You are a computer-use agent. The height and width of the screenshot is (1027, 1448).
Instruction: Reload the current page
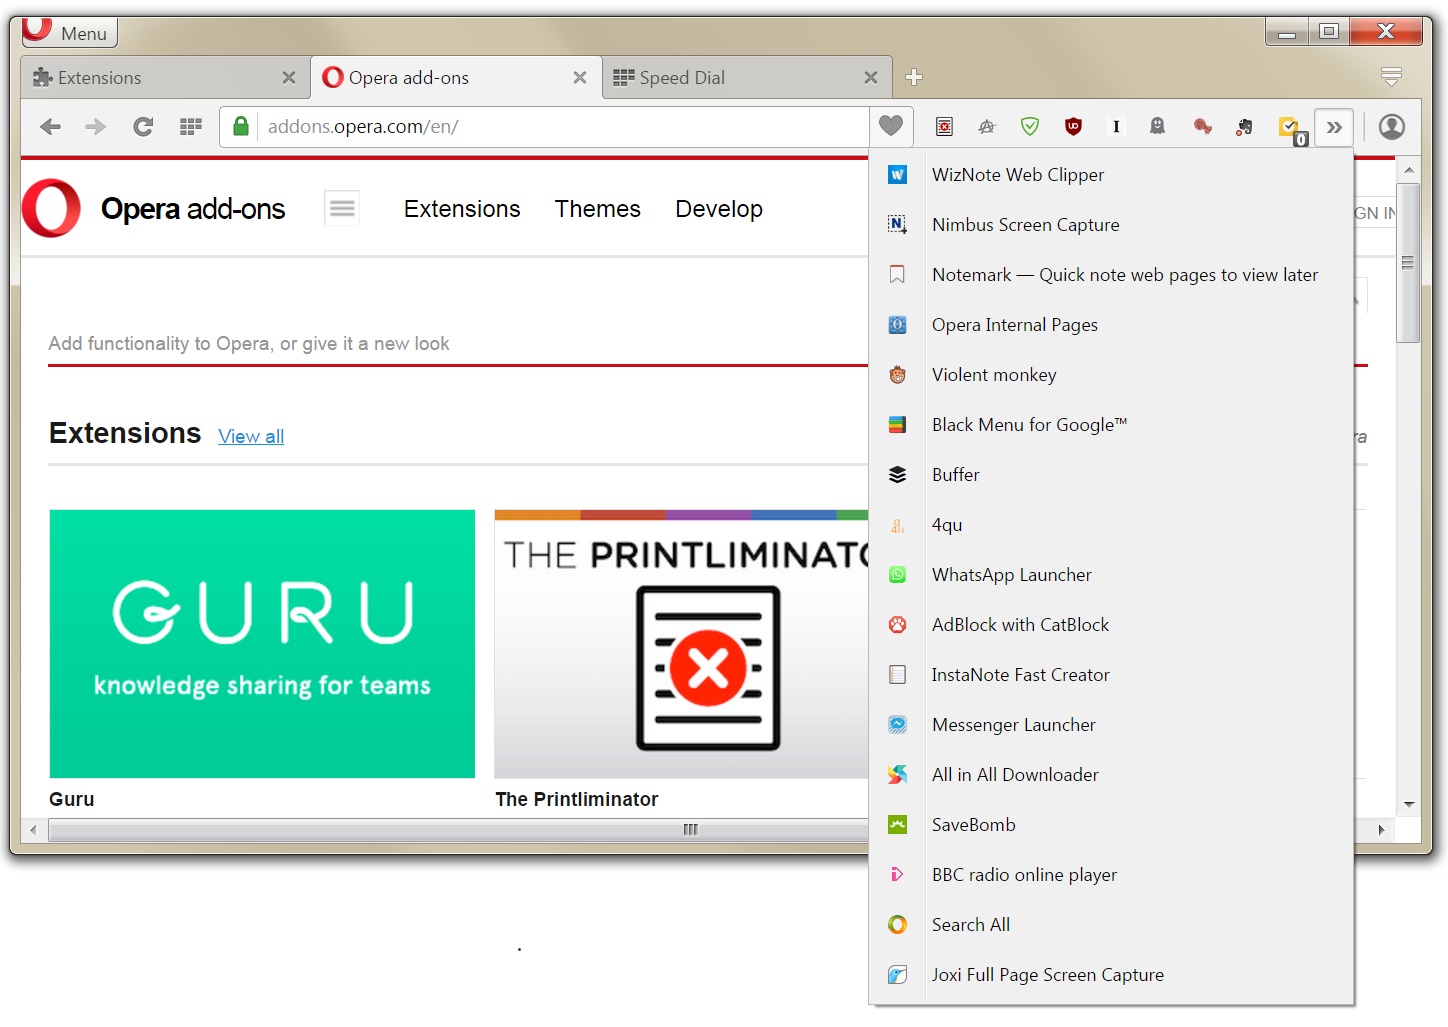[143, 127]
